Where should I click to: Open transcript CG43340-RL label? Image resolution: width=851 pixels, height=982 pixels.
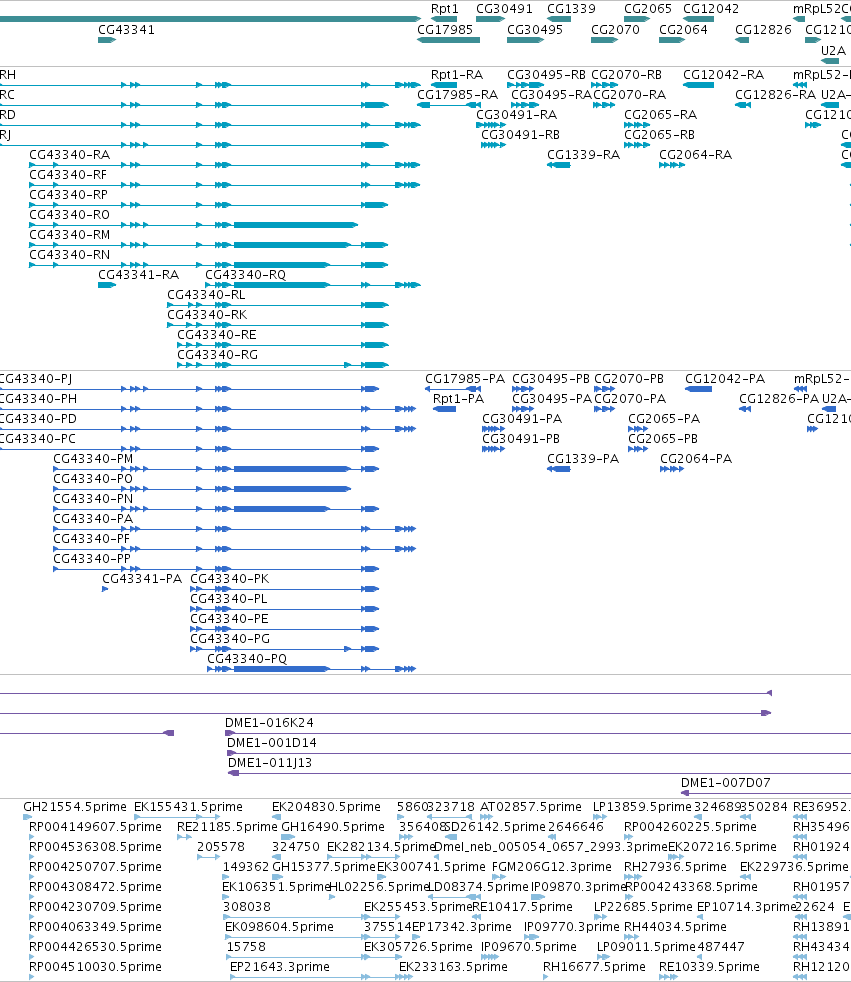point(206,295)
